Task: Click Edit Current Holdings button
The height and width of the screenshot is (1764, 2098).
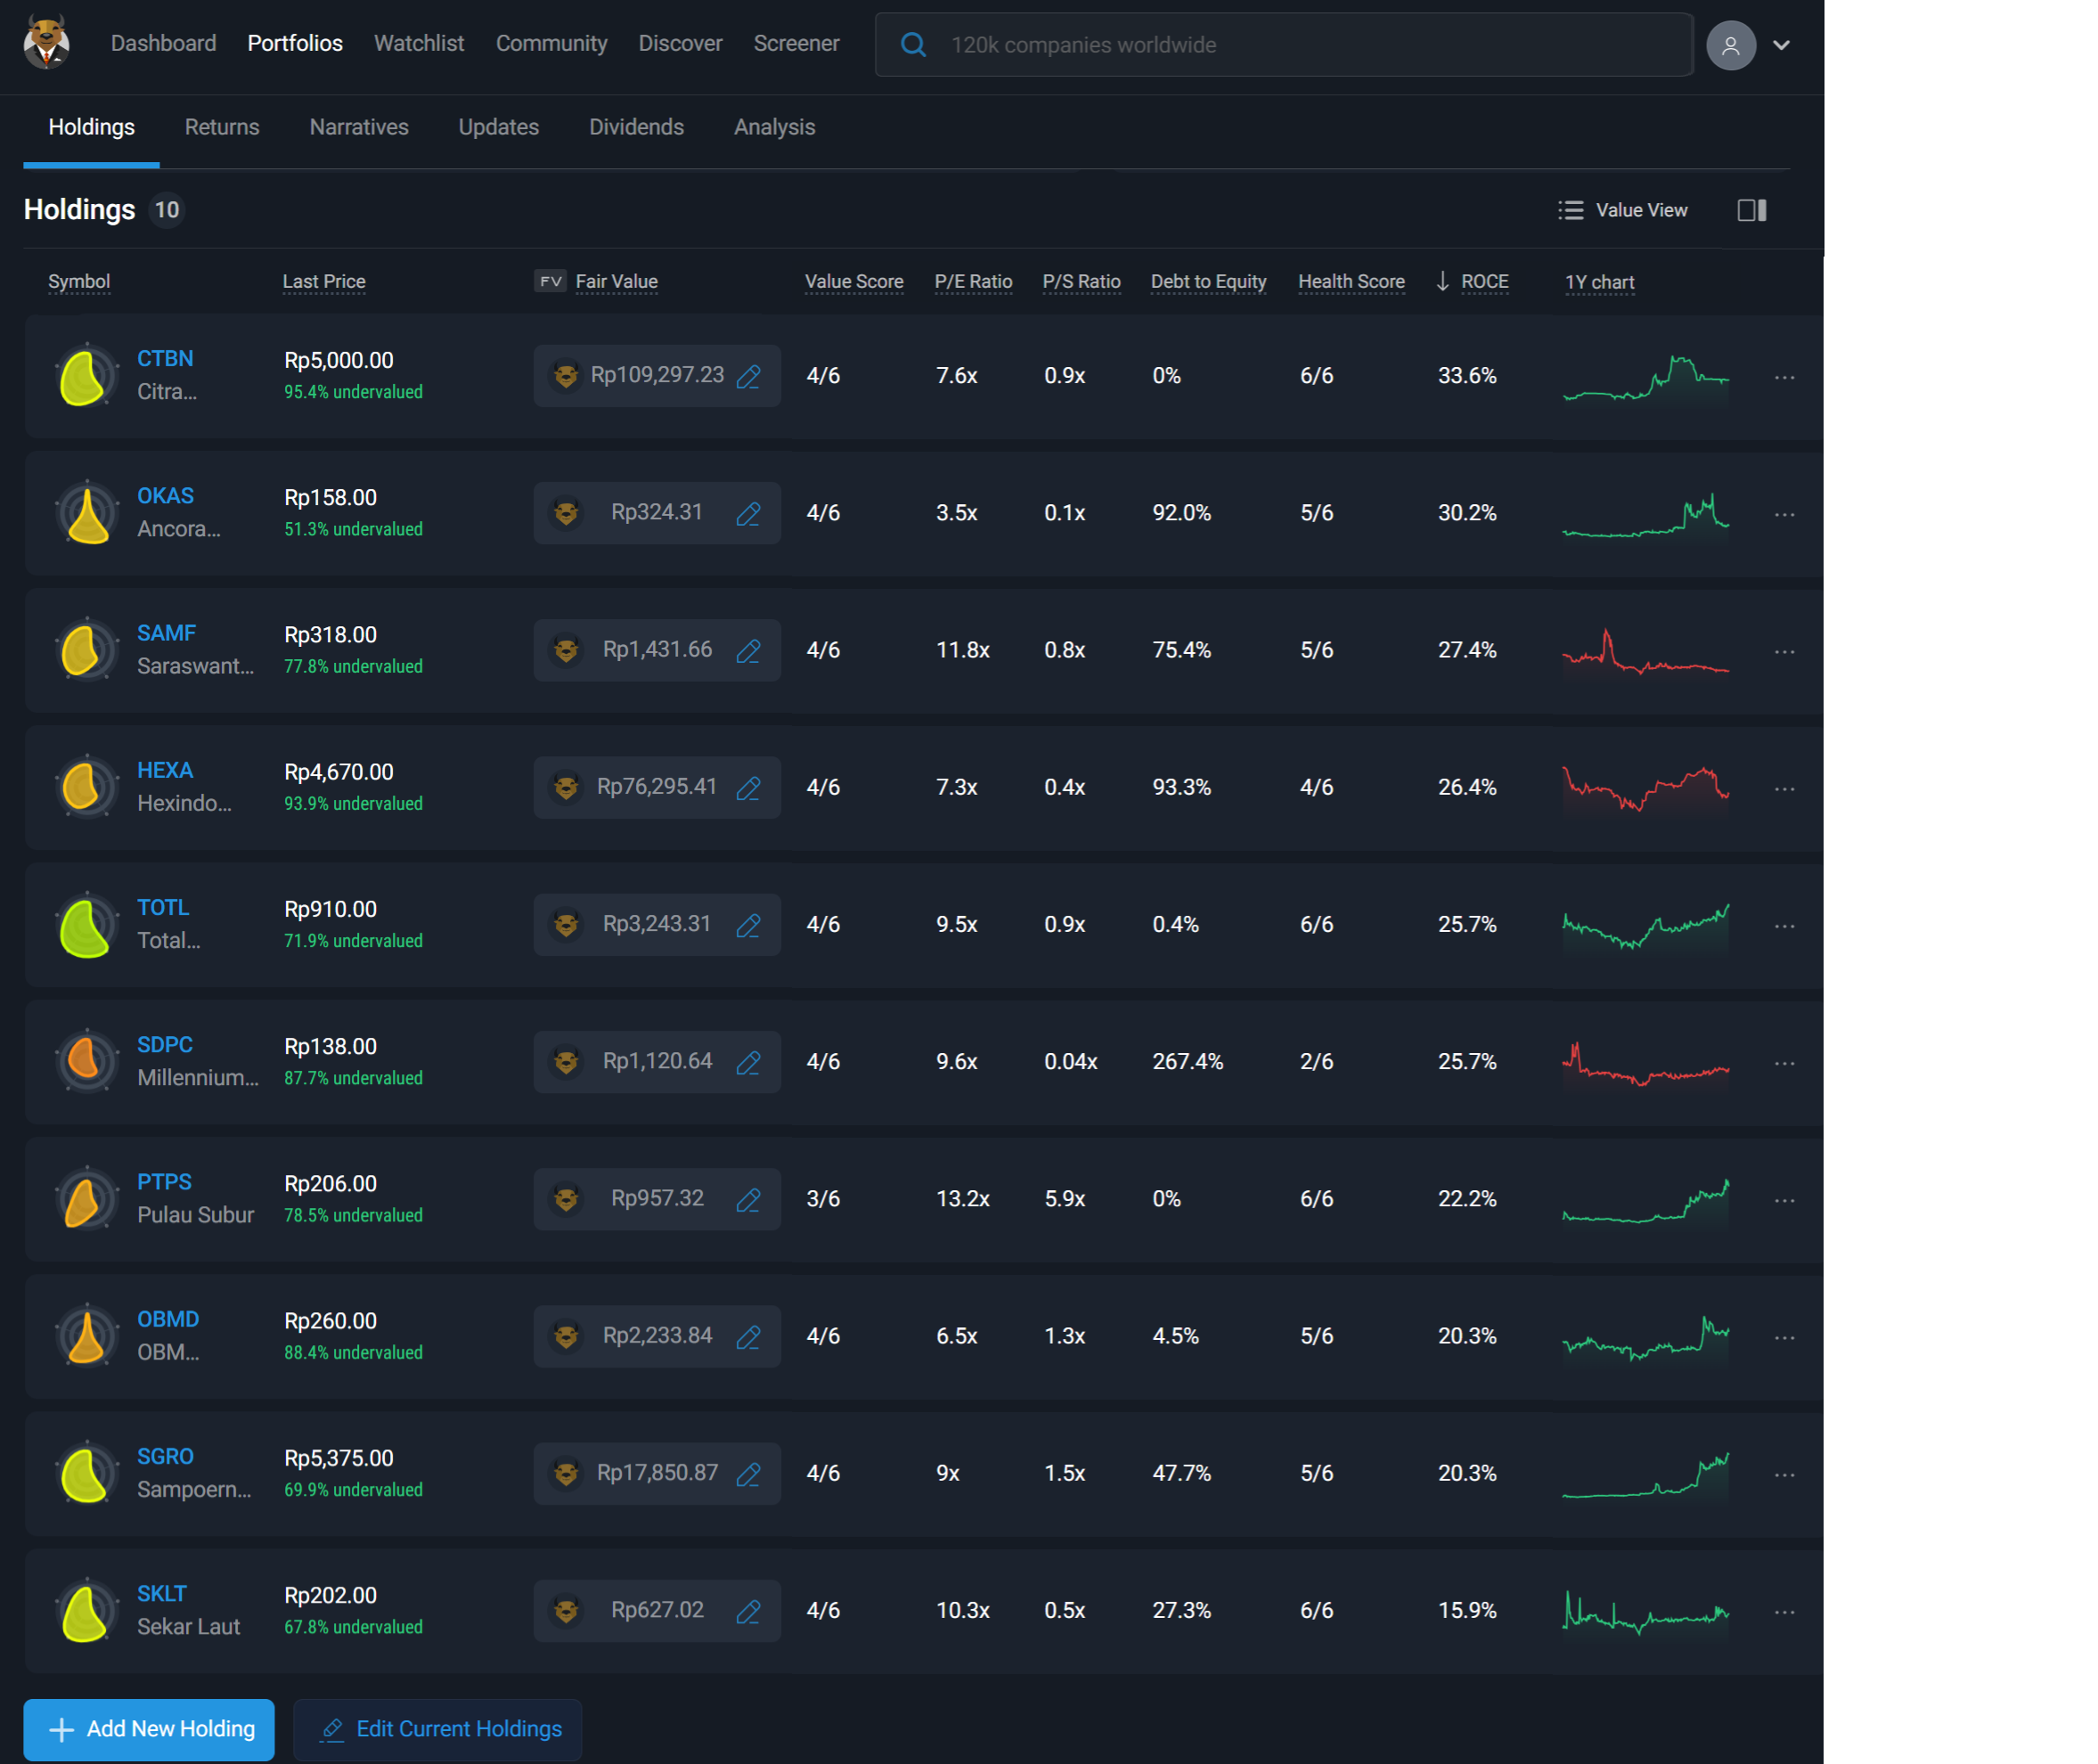Action: click(438, 1729)
